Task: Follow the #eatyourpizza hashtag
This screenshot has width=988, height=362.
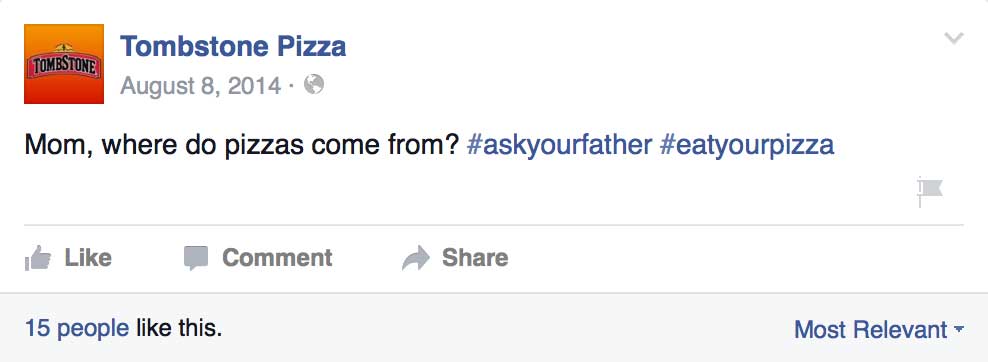Action: [x=747, y=145]
